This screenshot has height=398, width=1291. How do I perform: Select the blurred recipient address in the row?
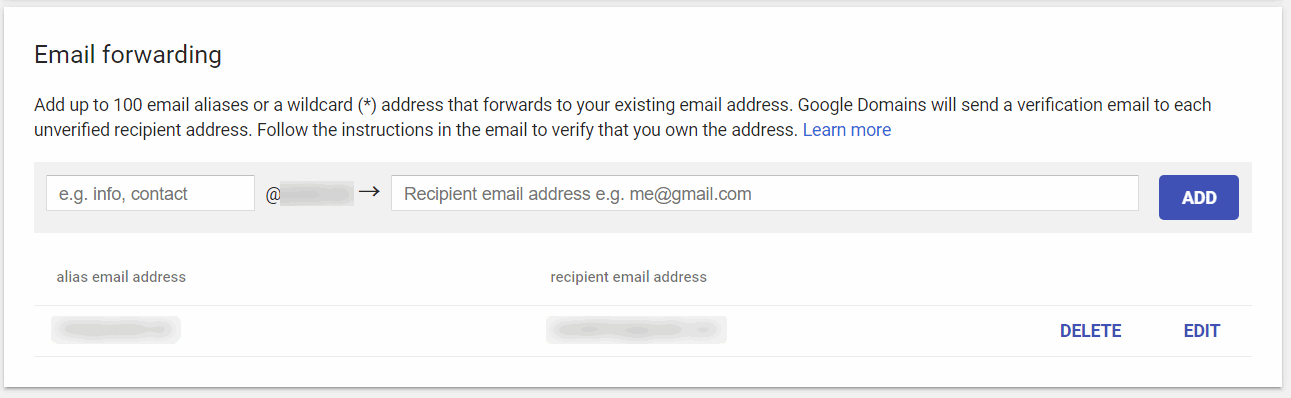[x=636, y=330]
